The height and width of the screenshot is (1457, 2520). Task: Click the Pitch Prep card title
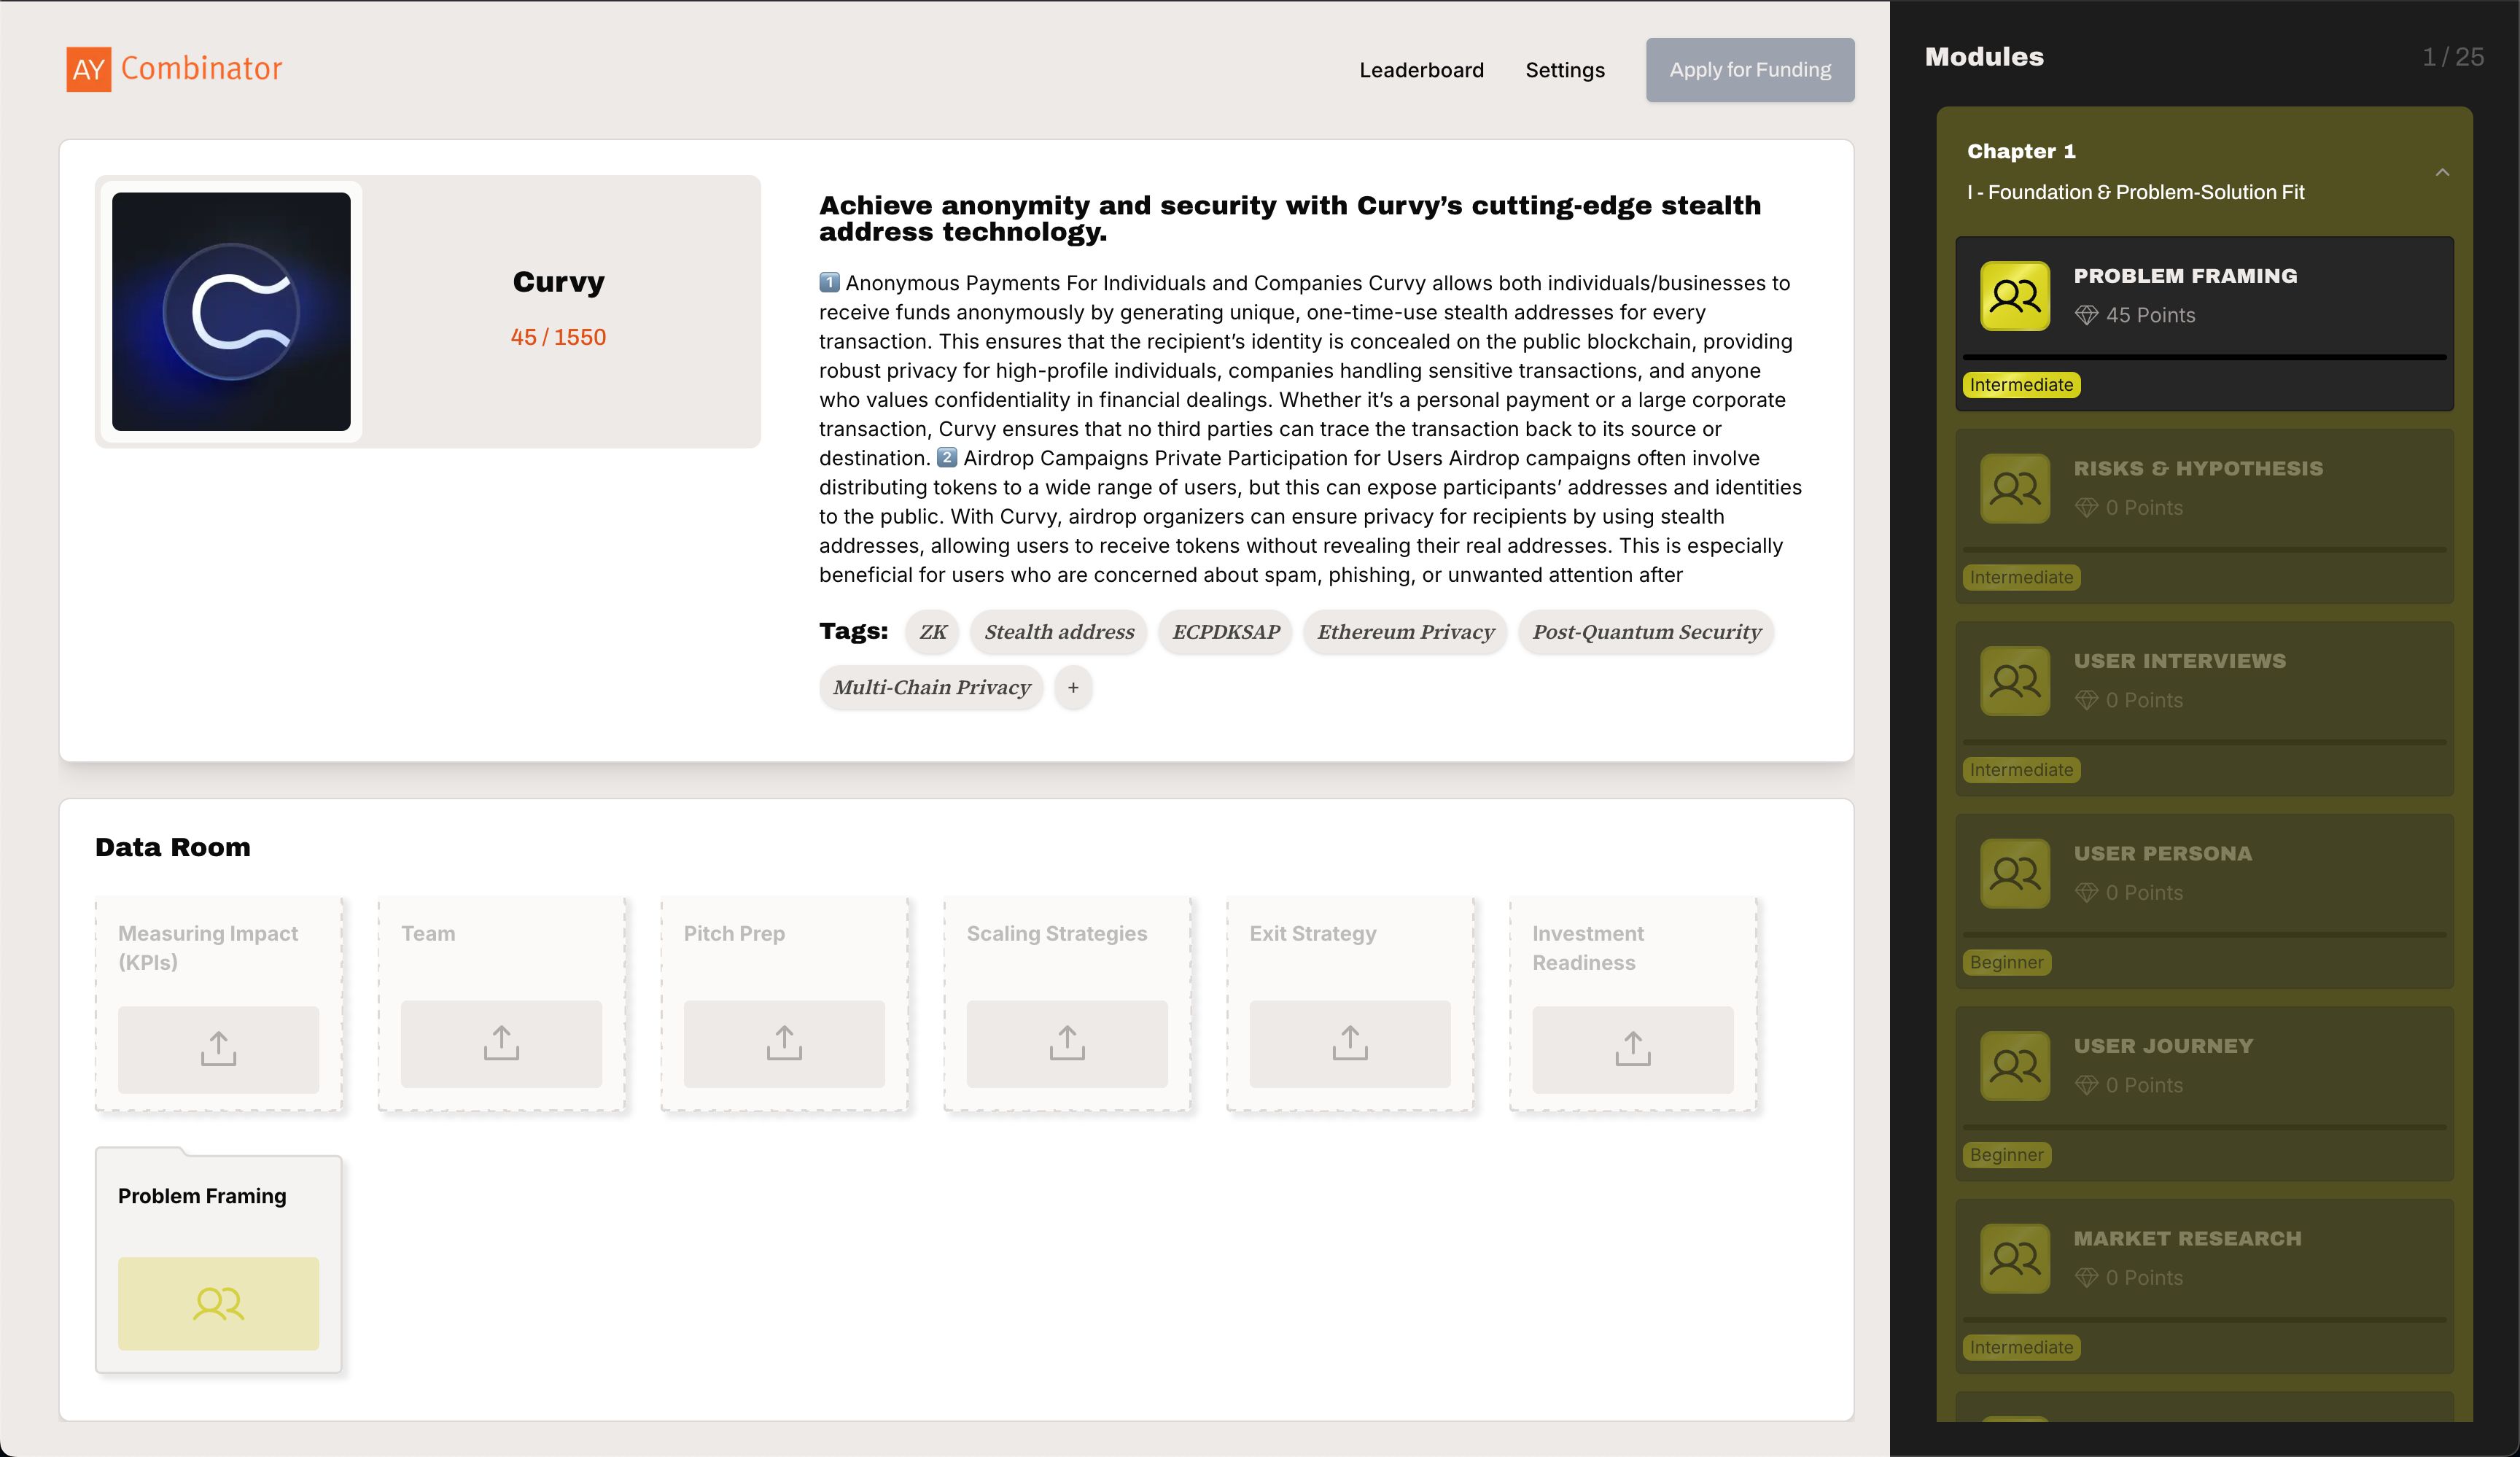tap(734, 933)
